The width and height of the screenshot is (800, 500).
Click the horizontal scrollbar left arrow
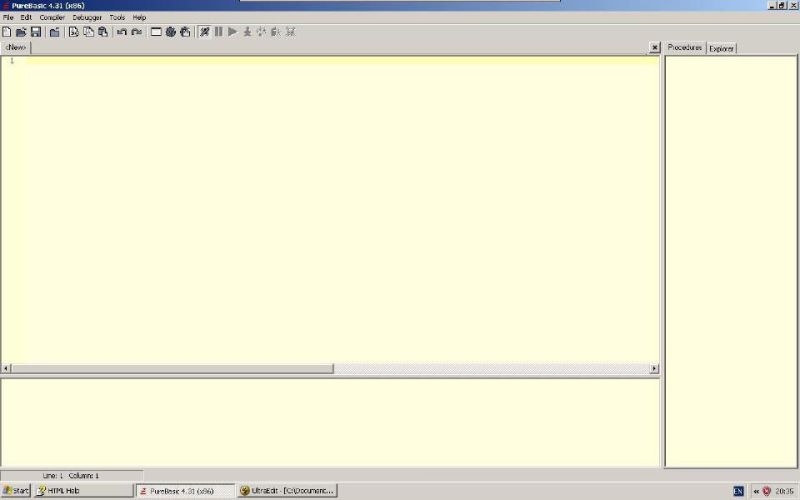pos(6,368)
